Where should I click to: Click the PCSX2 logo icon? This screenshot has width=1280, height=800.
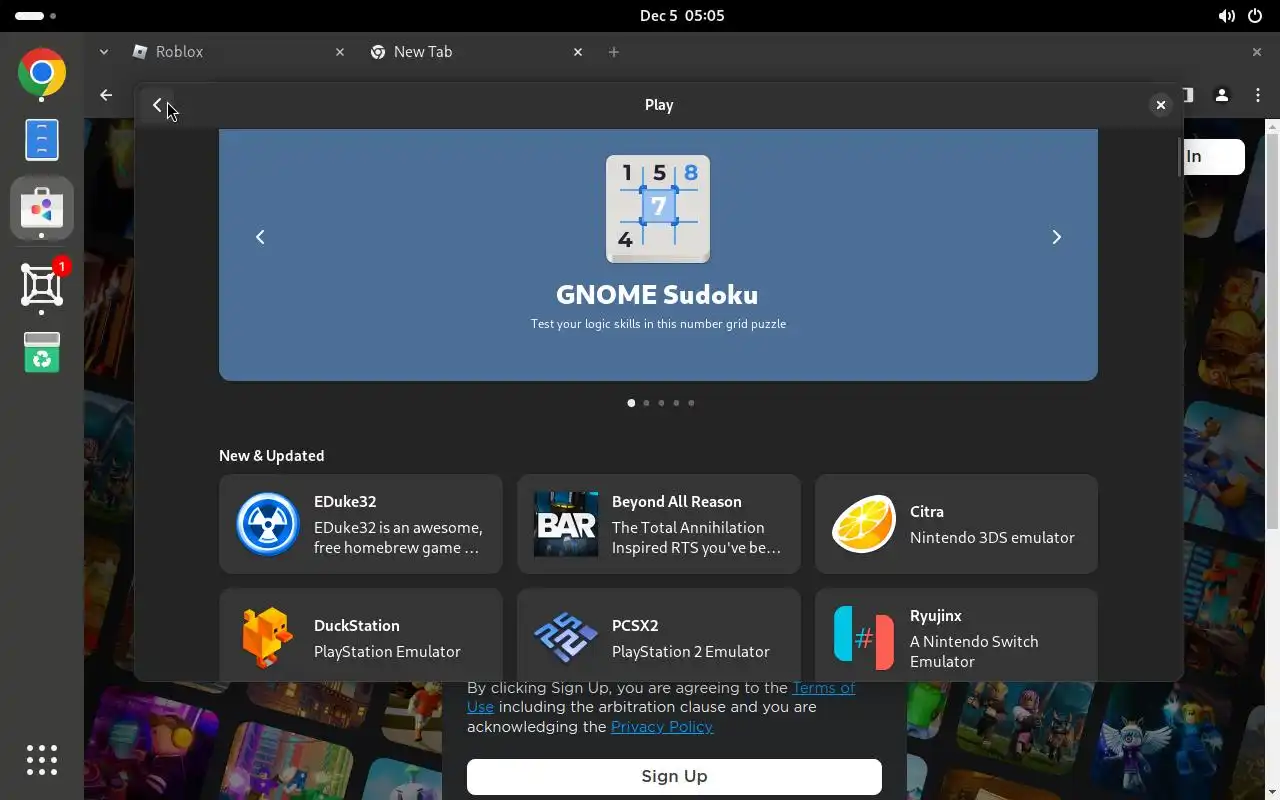566,638
